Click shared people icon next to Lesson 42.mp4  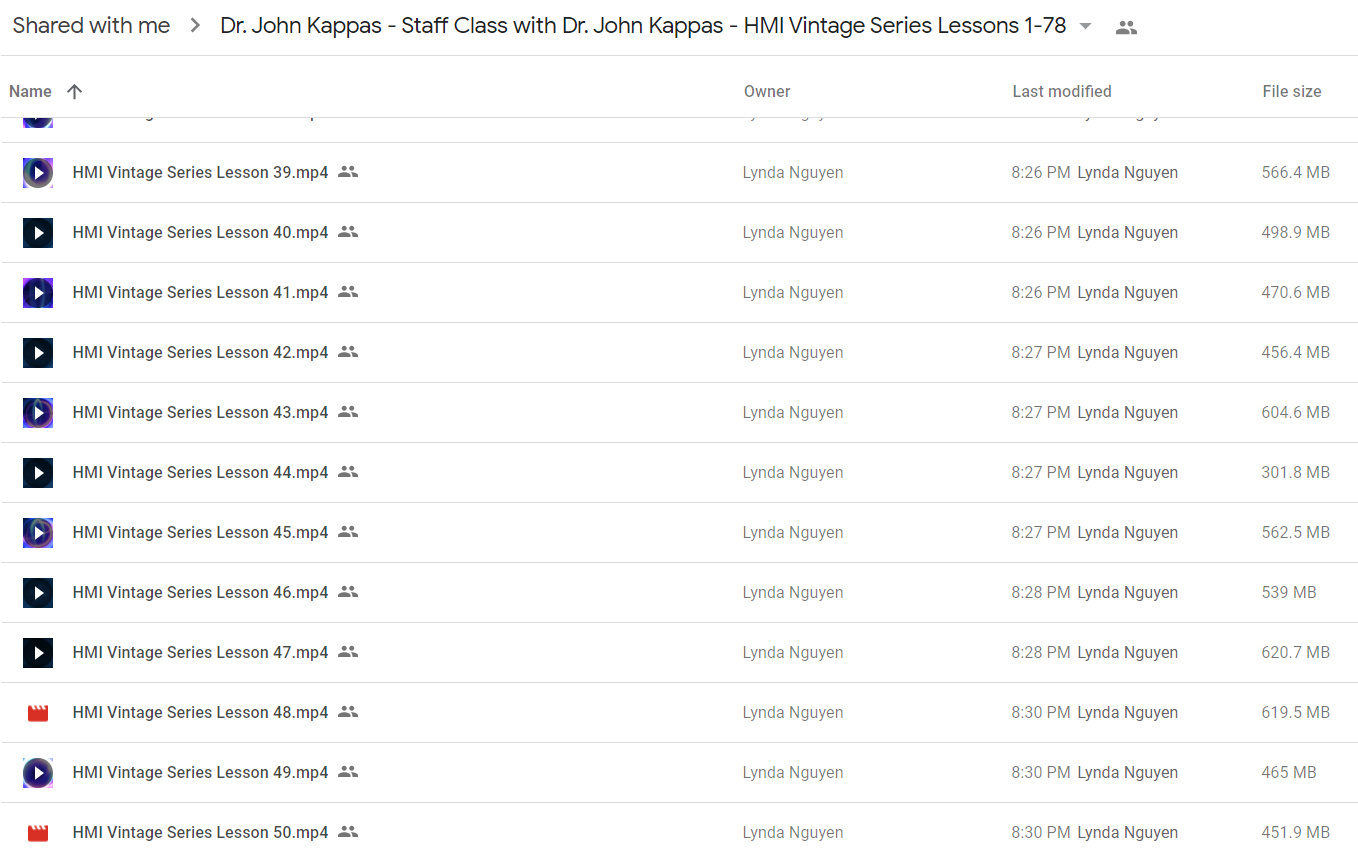coord(348,352)
